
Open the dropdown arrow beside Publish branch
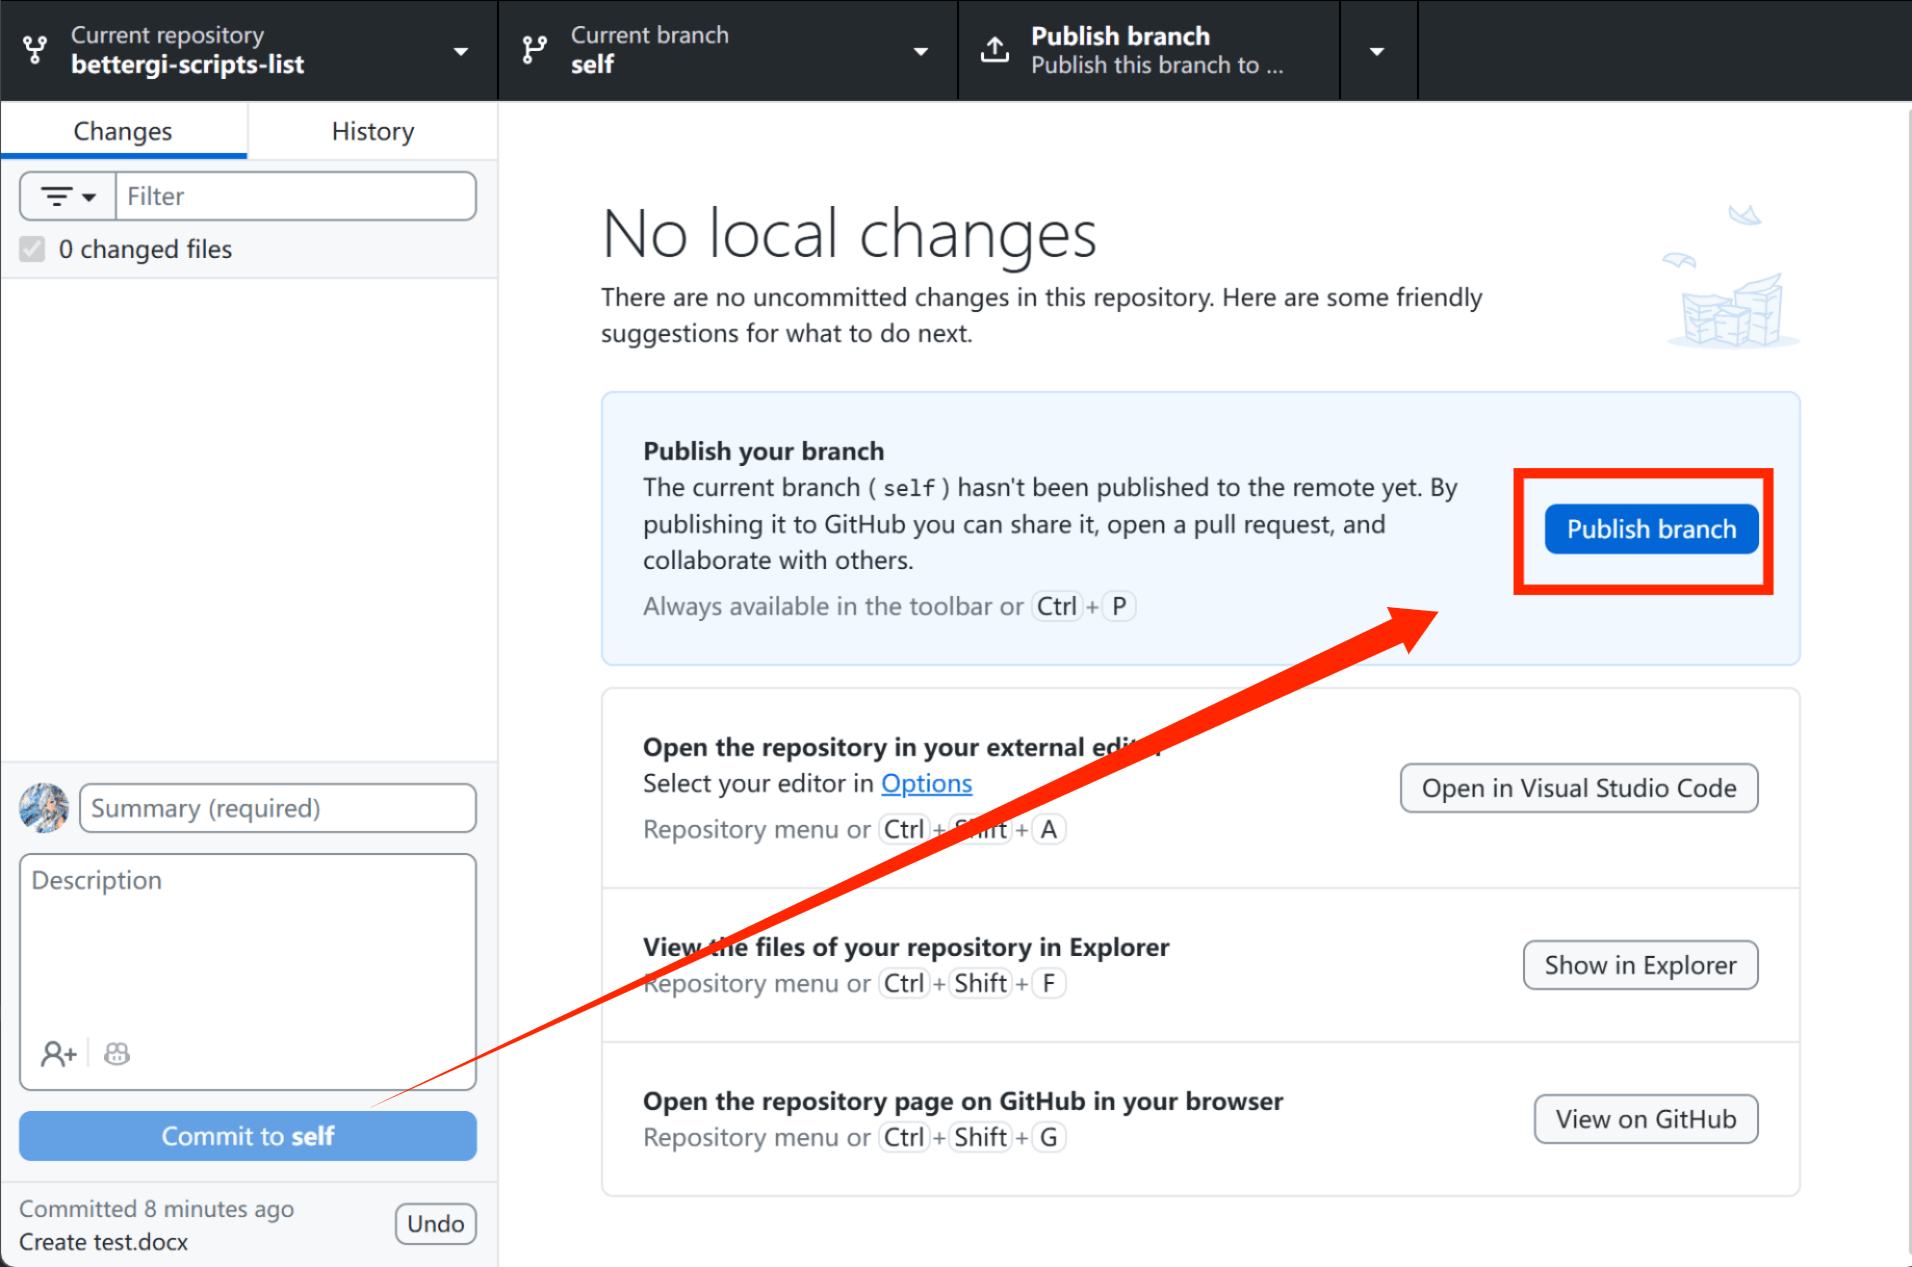coord(1377,51)
